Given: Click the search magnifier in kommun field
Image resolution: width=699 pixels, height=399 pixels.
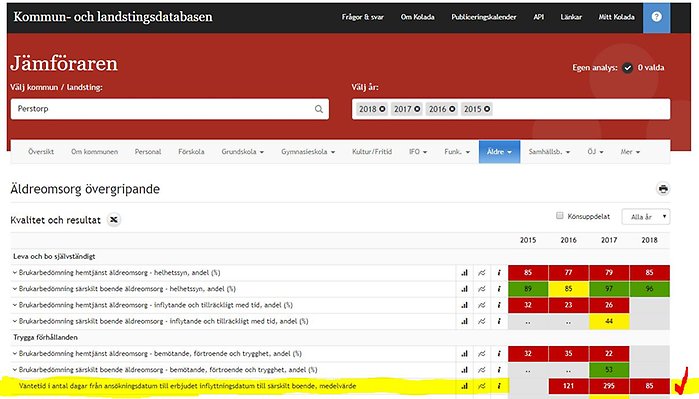Looking at the screenshot, I should [x=319, y=109].
